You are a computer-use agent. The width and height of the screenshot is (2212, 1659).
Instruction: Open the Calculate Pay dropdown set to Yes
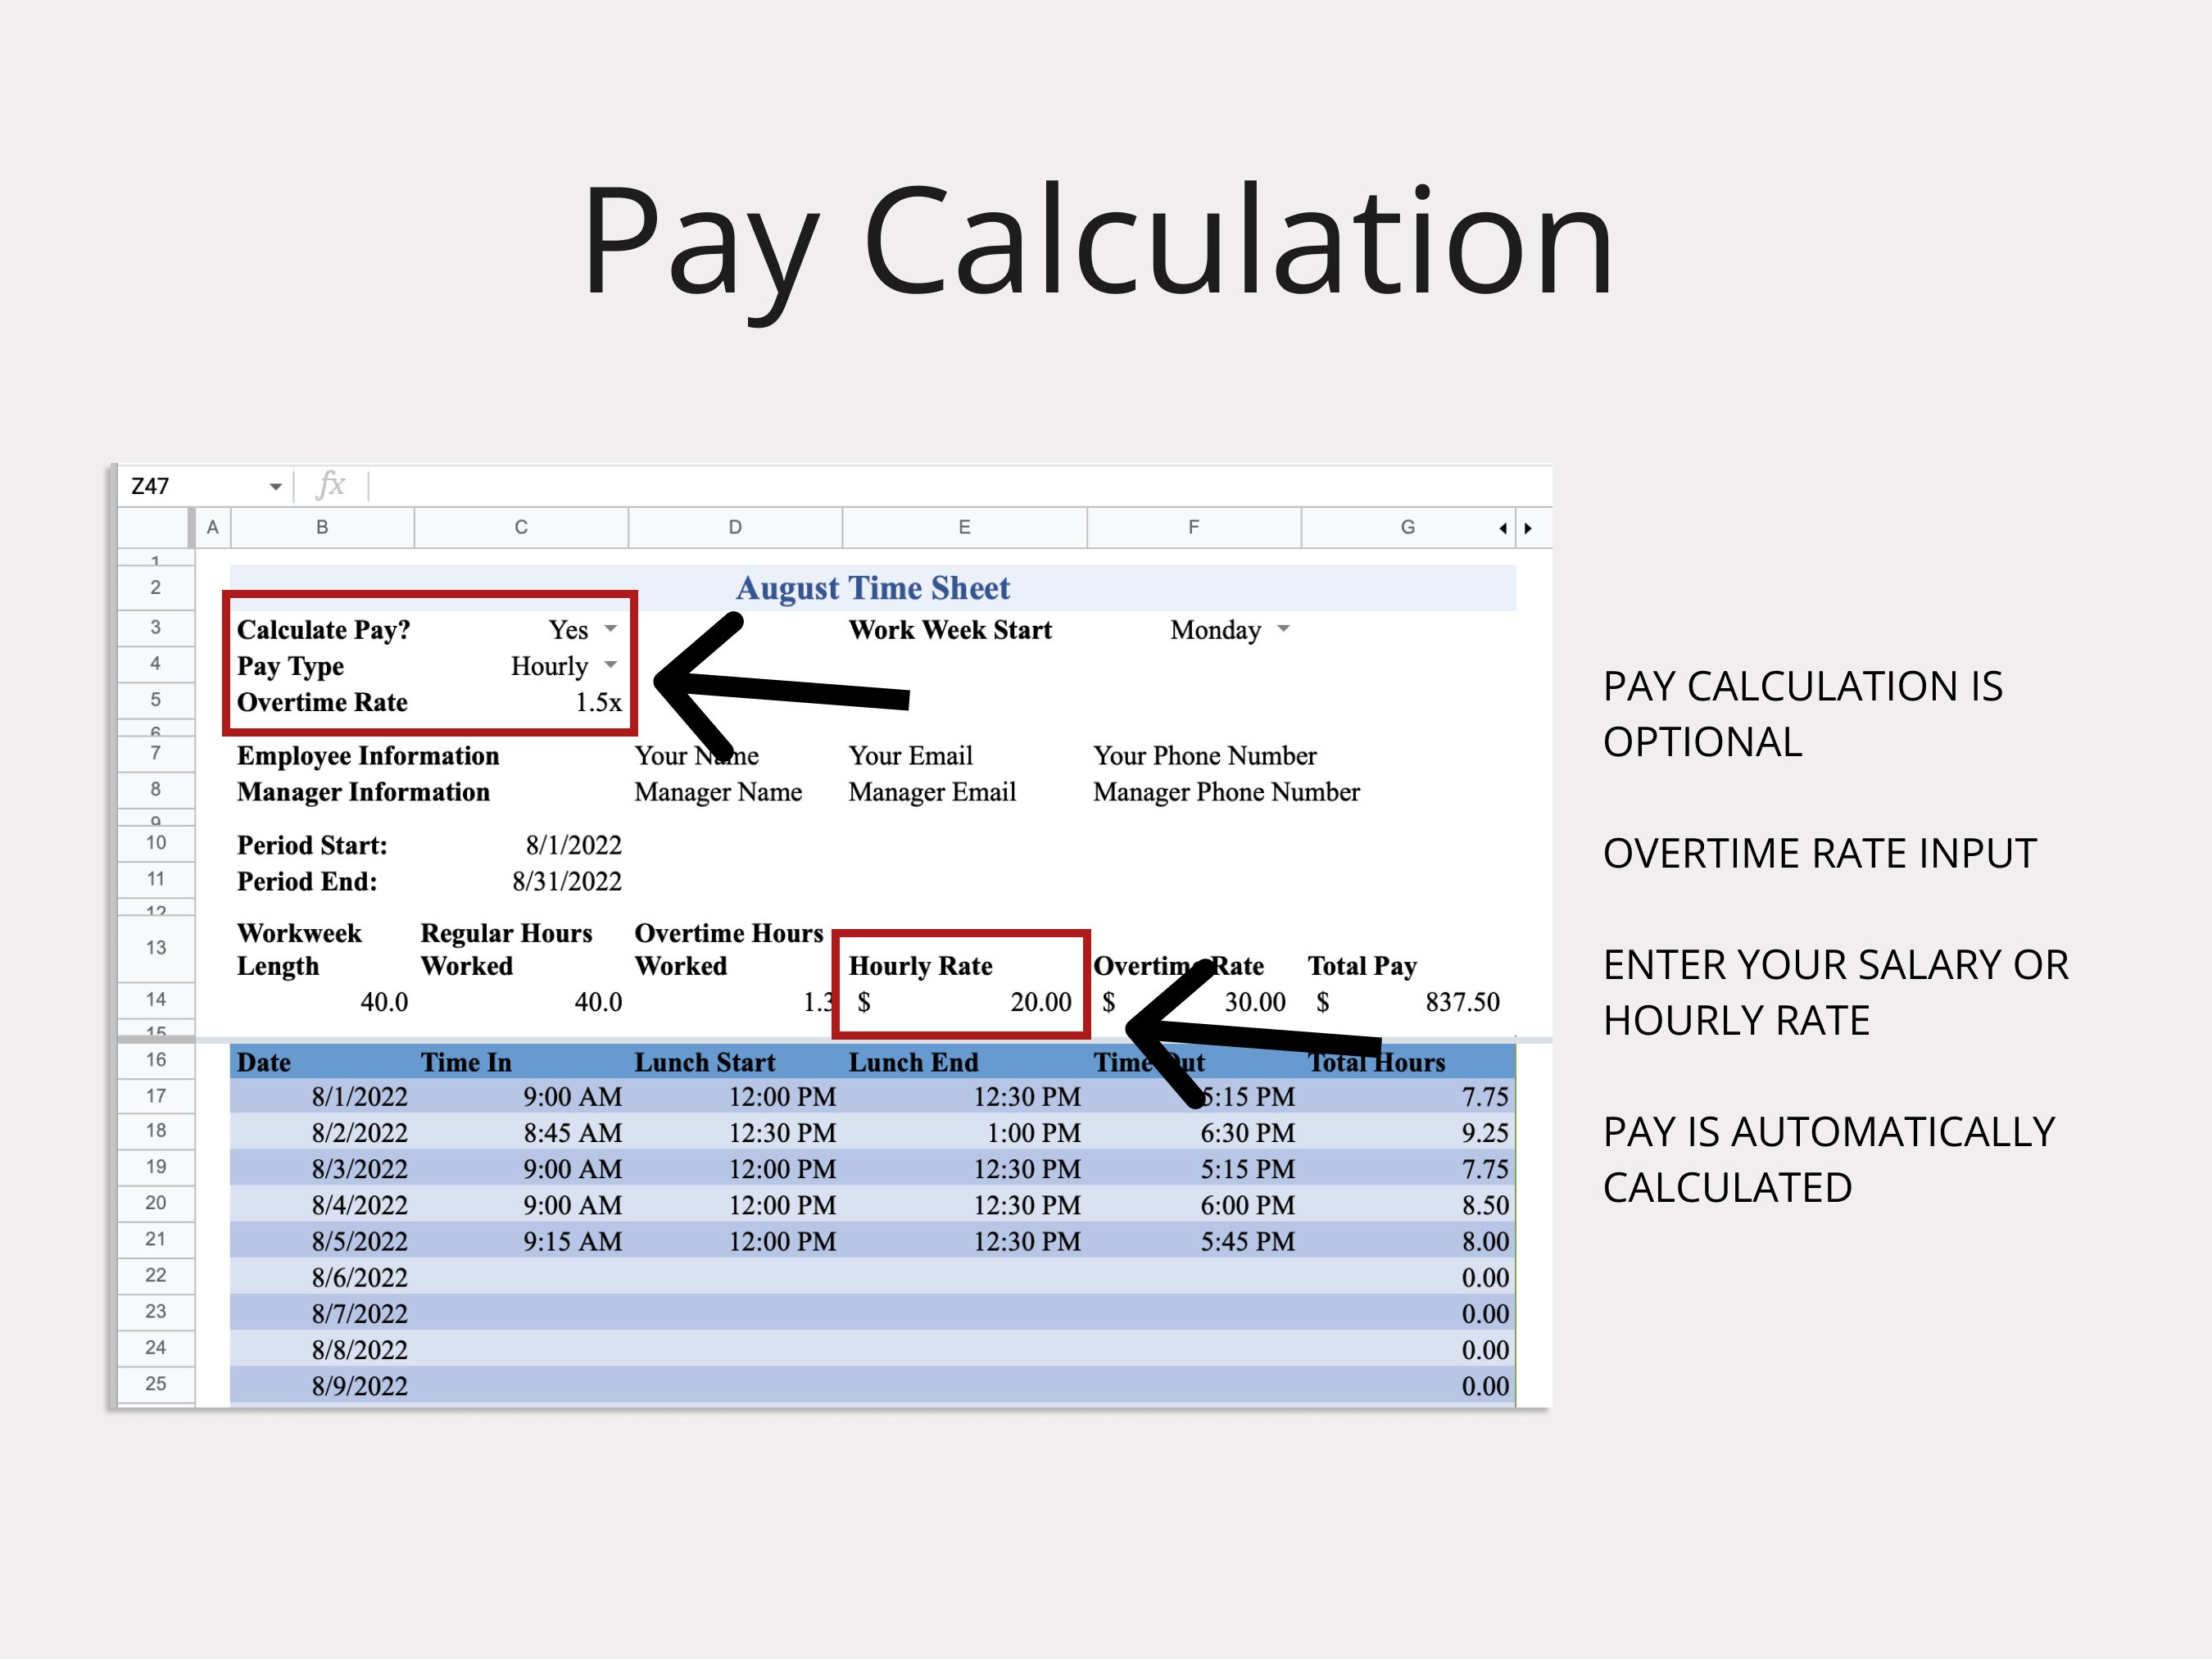point(610,630)
